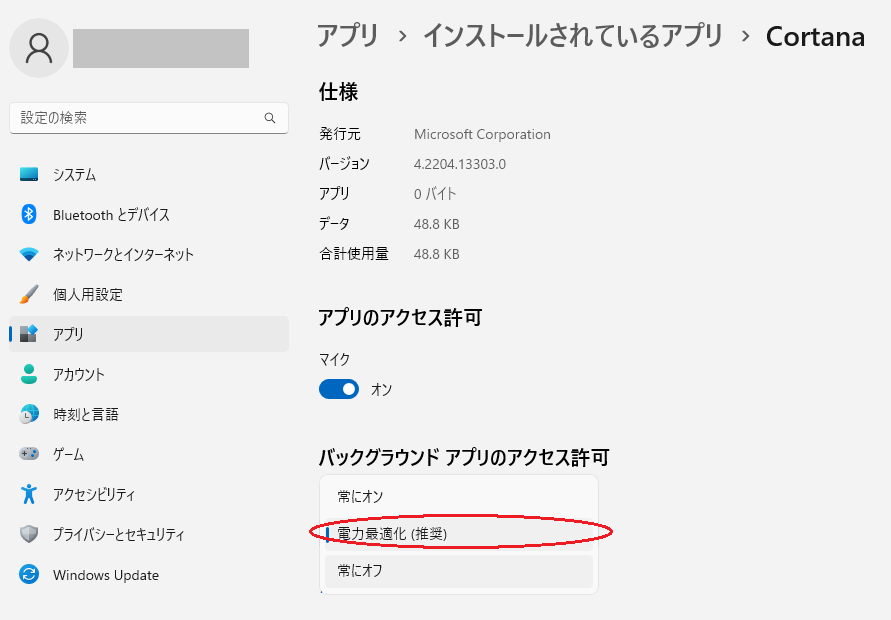The height and width of the screenshot is (620, 891).
Task: Open アカウント settings label
Action: click(79, 375)
